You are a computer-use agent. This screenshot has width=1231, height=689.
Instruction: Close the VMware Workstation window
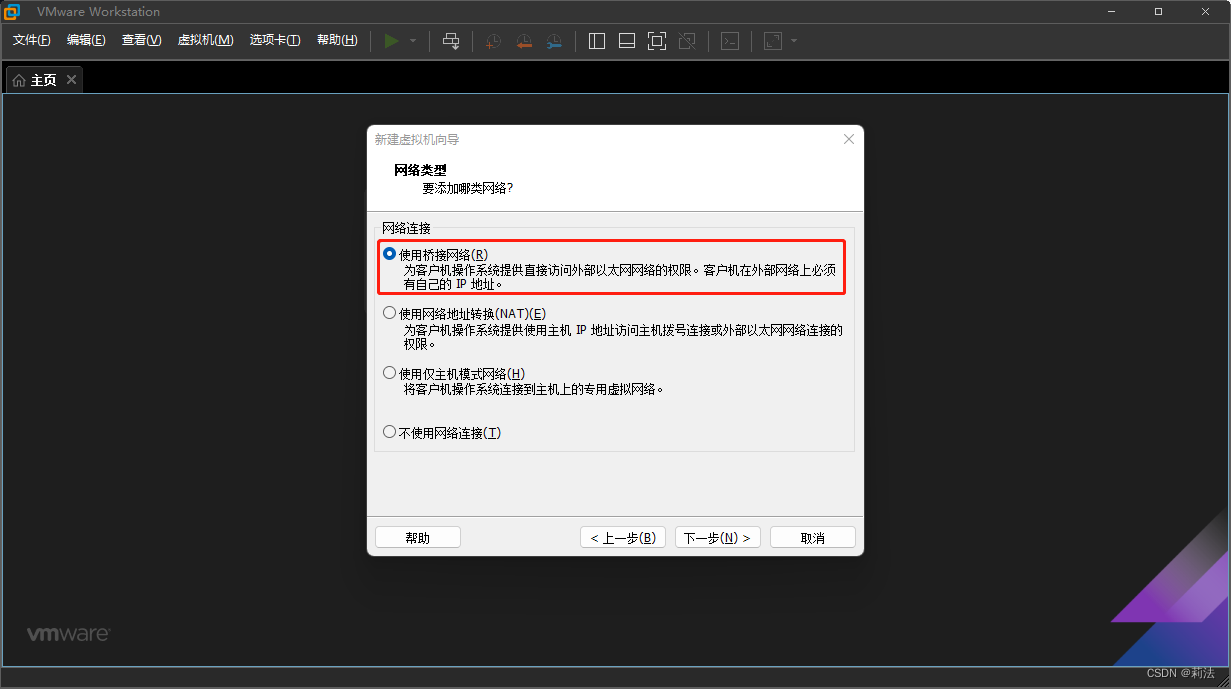(1205, 12)
